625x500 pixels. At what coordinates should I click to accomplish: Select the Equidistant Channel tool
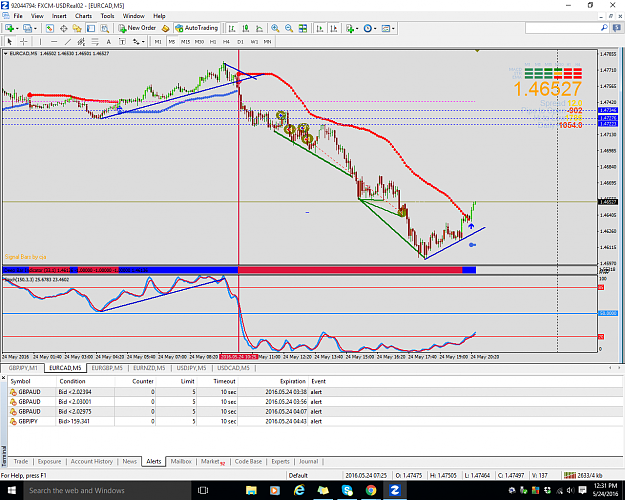tap(81, 41)
